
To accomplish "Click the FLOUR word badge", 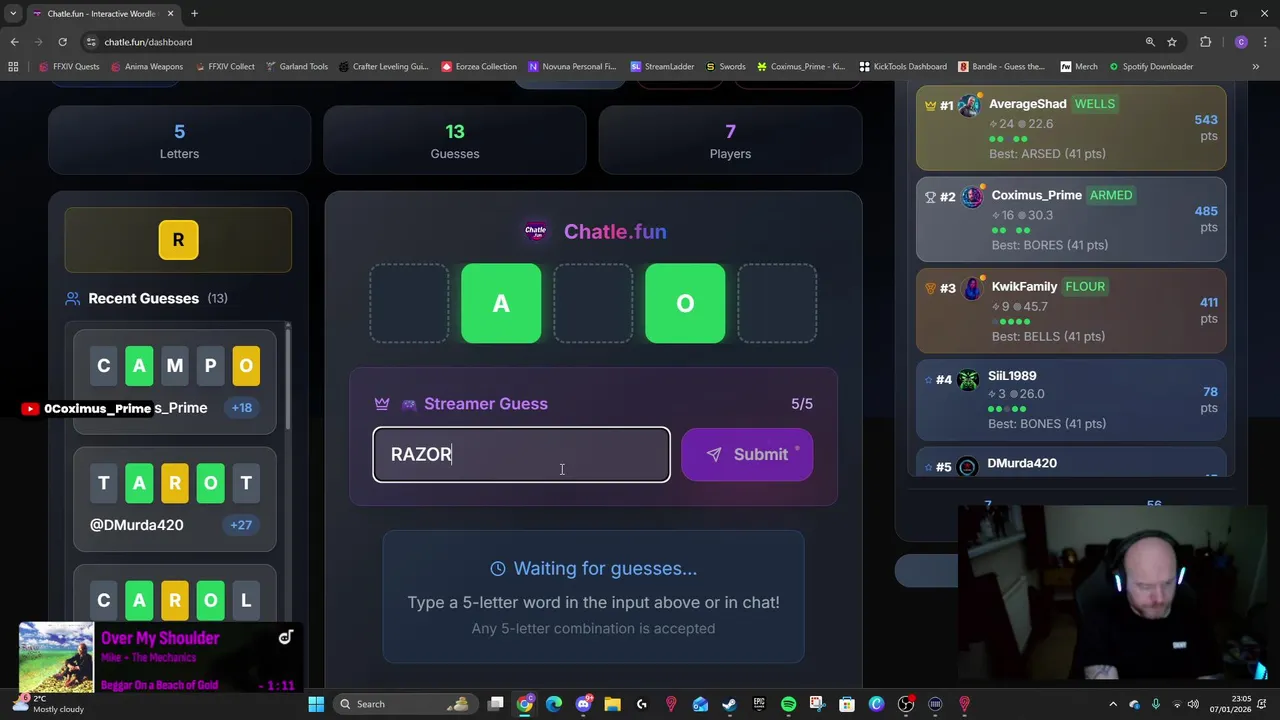I will (1085, 286).
